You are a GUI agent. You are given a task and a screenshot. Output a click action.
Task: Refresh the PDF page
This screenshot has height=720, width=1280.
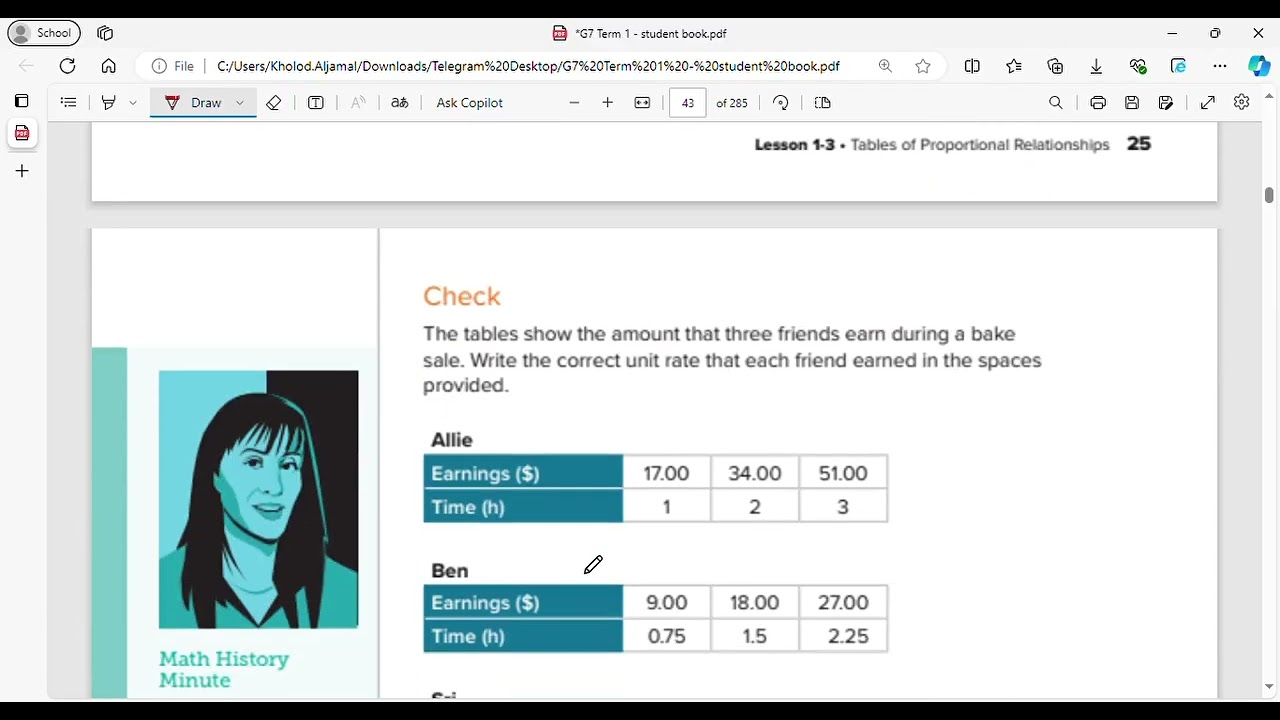pos(67,66)
